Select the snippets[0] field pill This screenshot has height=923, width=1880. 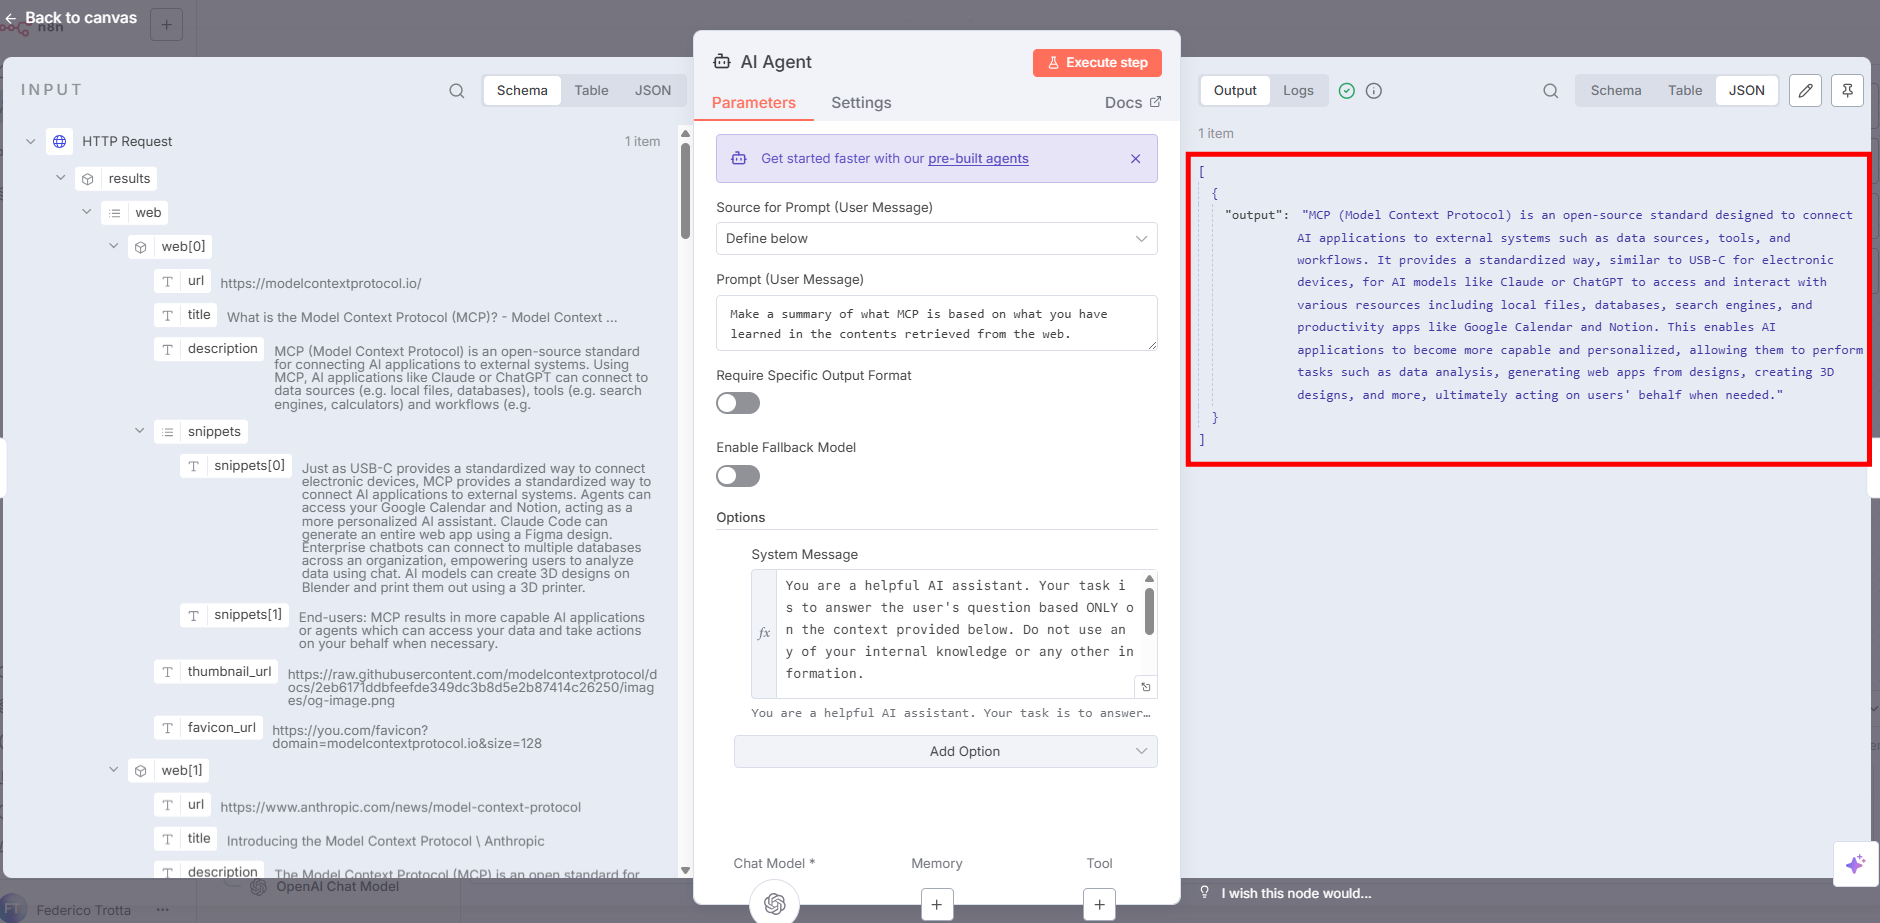click(236, 466)
